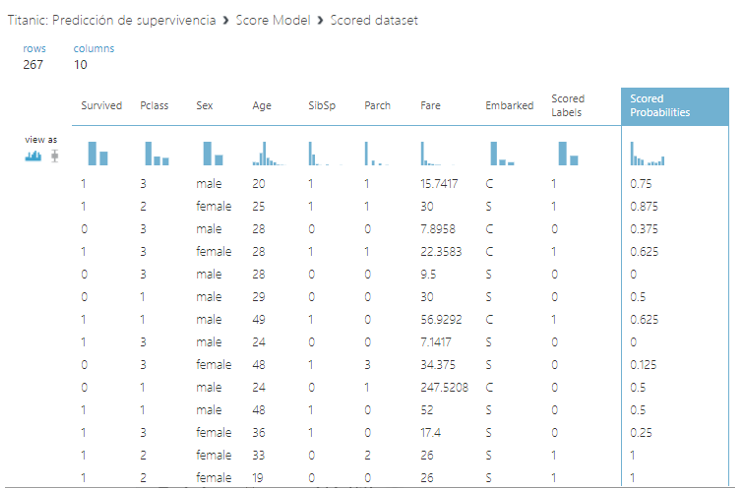Open the Score Model breadcrumb link
The image size is (735, 488).
point(273,20)
